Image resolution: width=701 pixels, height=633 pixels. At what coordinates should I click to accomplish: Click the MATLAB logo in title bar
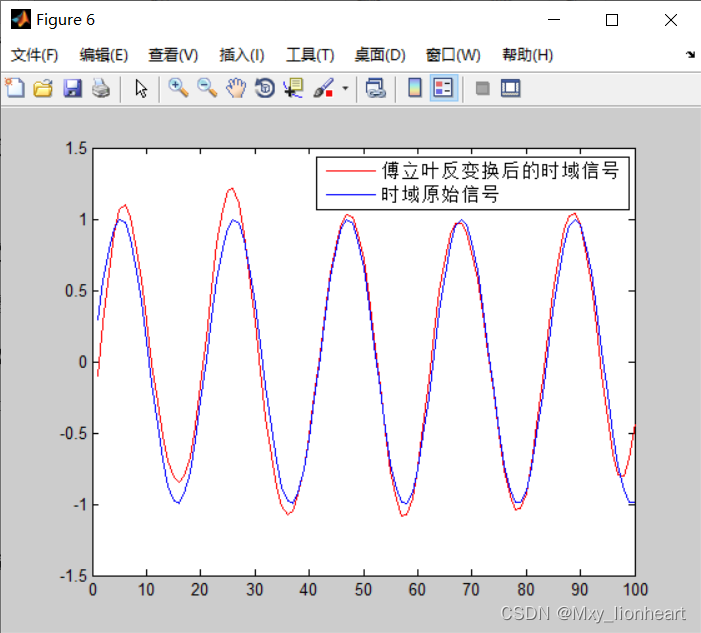tap(21, 19)
